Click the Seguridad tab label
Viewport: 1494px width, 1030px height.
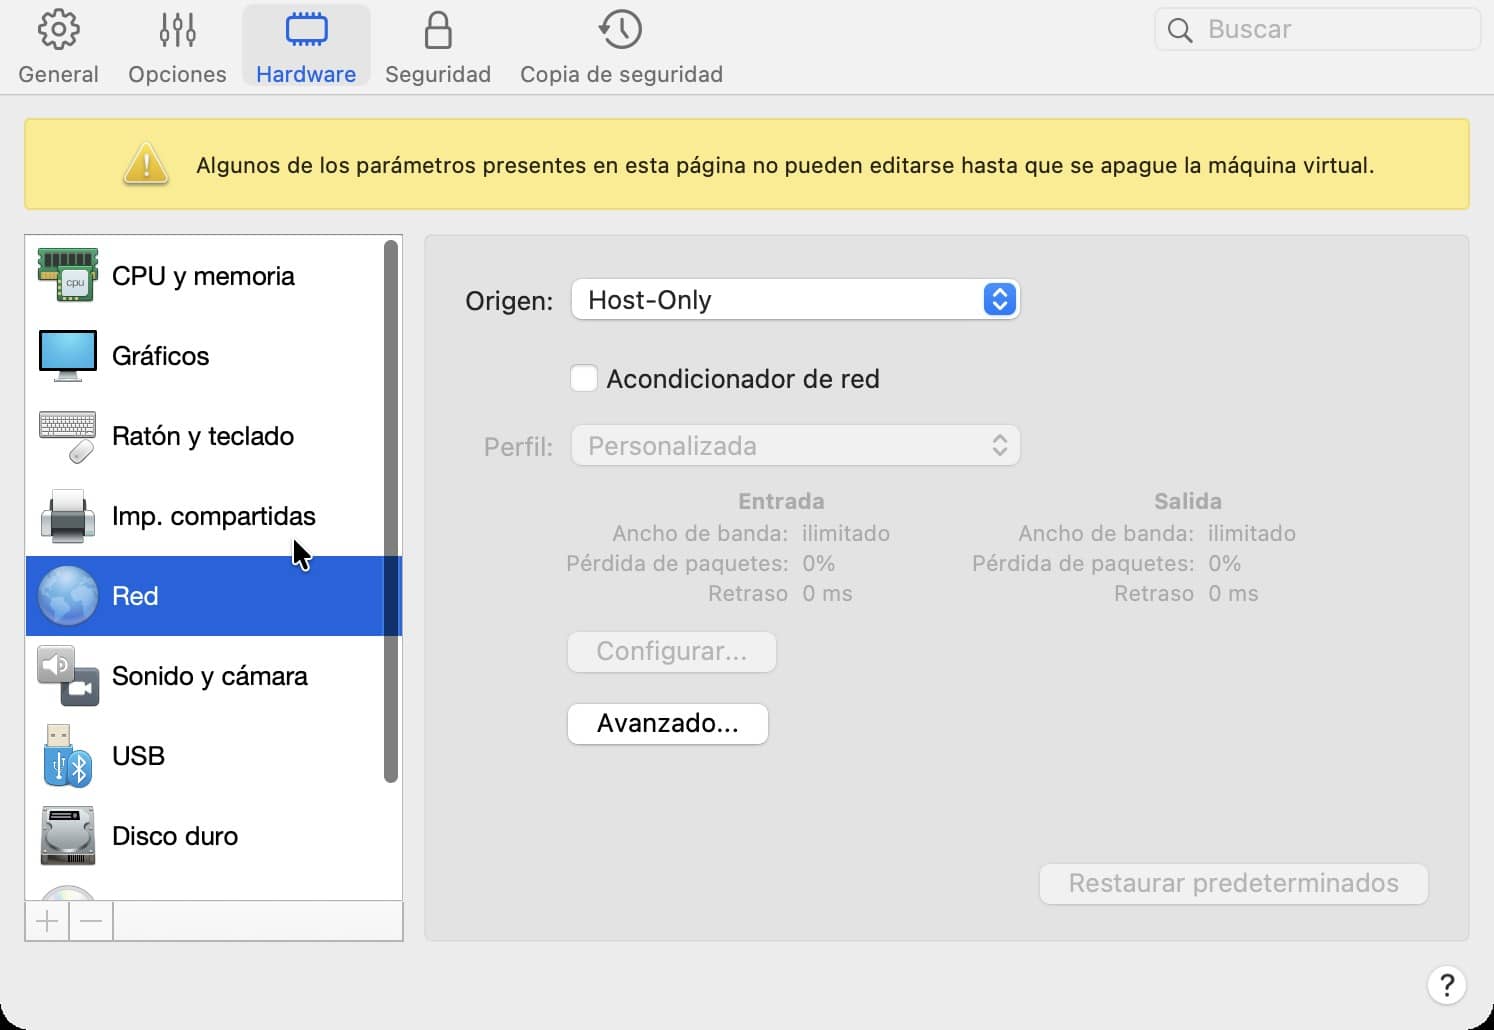438,74
